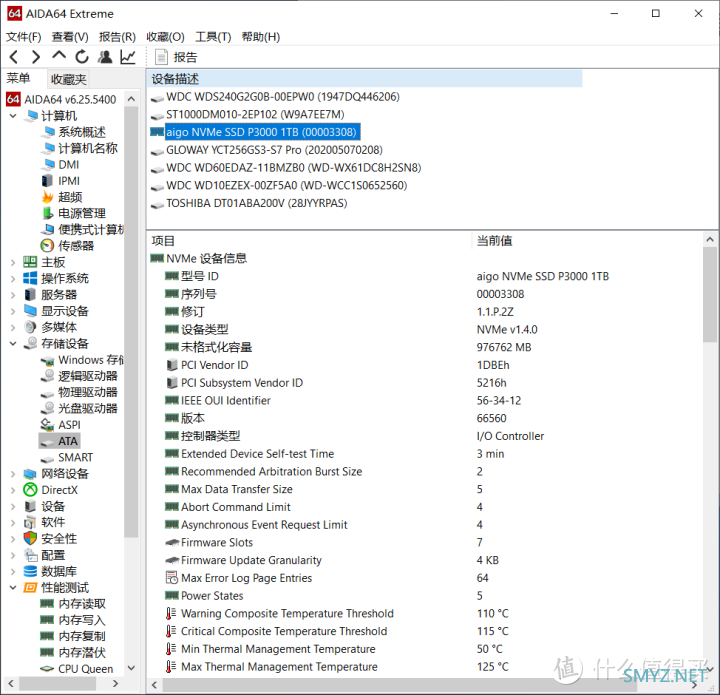Screen dimensions: 720x695
Task: Click the 多媒体 speaker icon
Action: 30,327
